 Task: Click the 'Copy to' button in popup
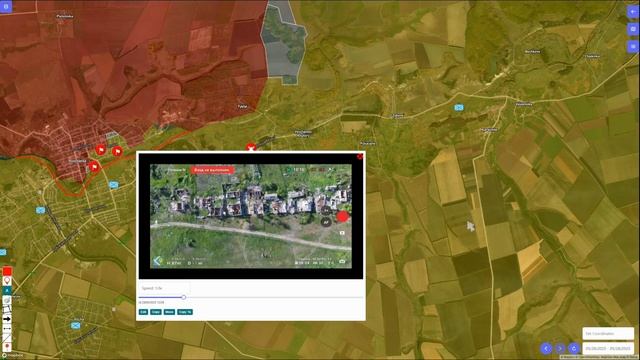point(185,312)
